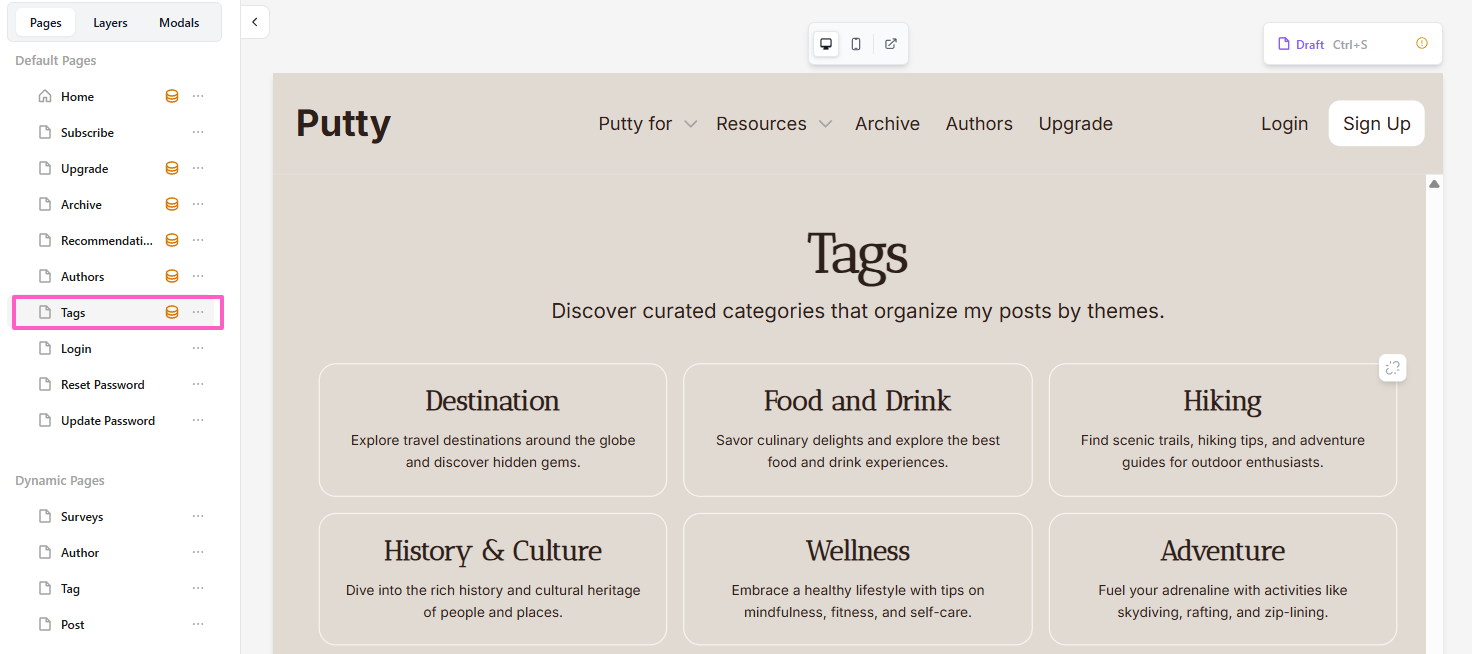Open Authors in site navigation

(x=979, y=124)
